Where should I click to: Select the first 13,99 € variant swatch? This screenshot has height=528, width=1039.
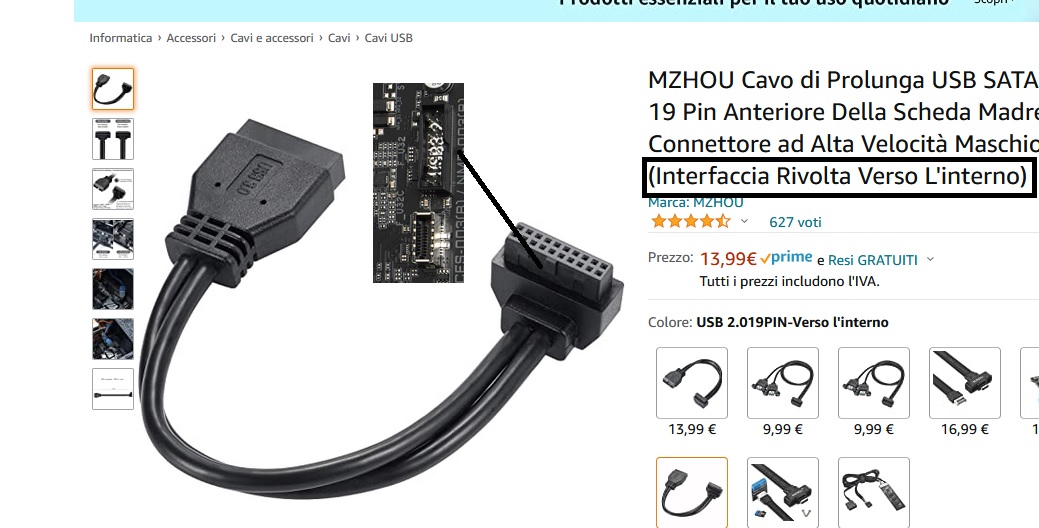tap(692, 383)
